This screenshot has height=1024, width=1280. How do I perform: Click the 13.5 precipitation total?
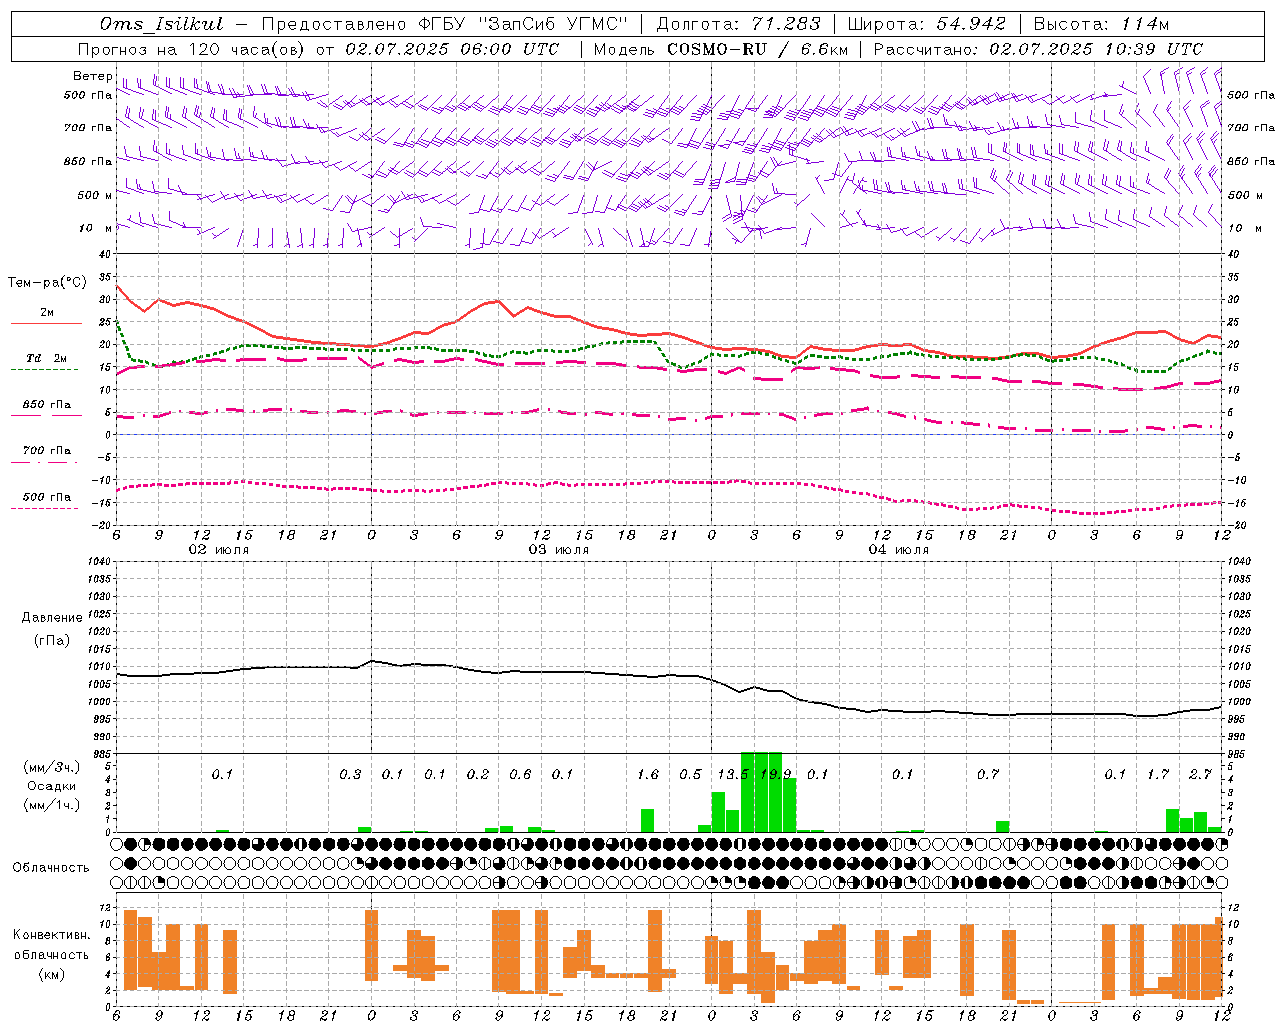[733, 774]
